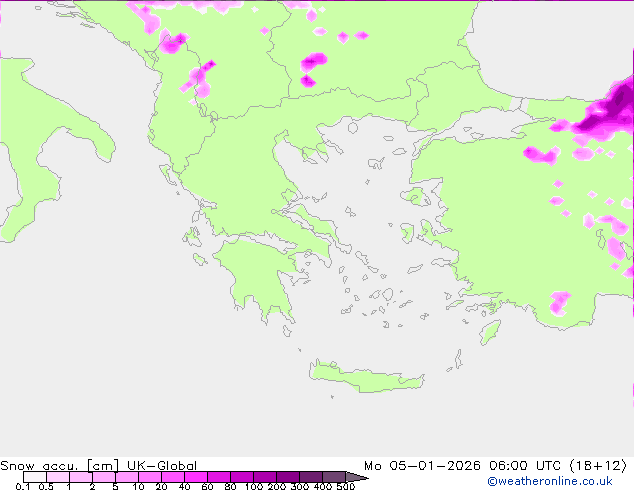
Task: Click the '10' legend scale value
Action: 138,486
